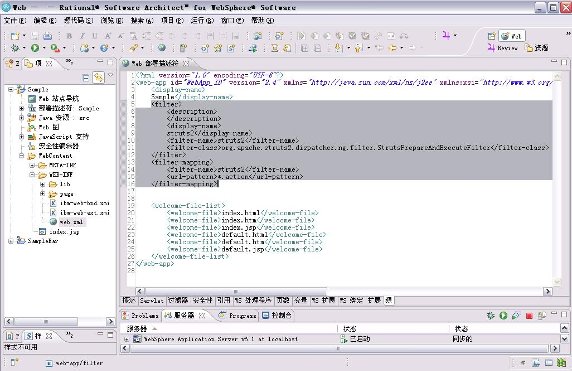Toggle Italic formatting in the toolbar
The image size is (572, 371).
coord(82,36)
